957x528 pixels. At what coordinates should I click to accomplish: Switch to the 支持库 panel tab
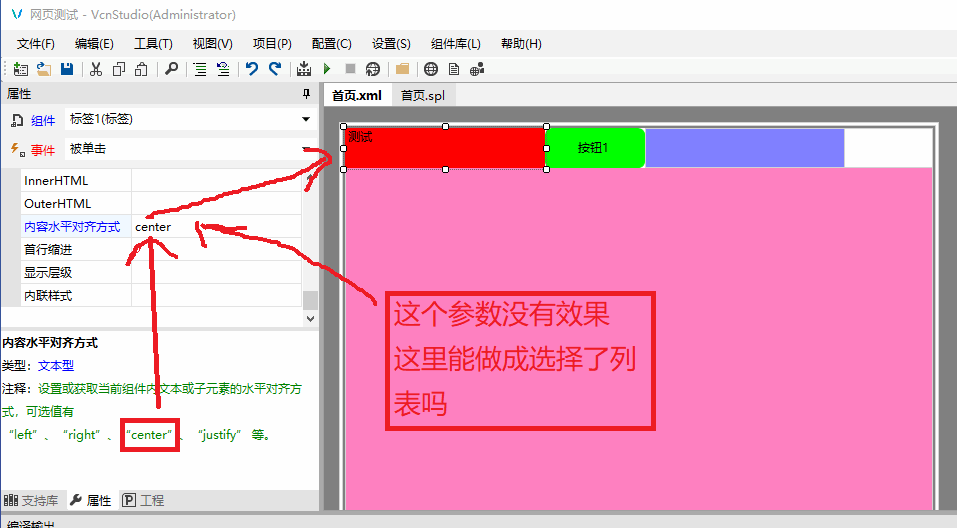click(x=32, y=500)
